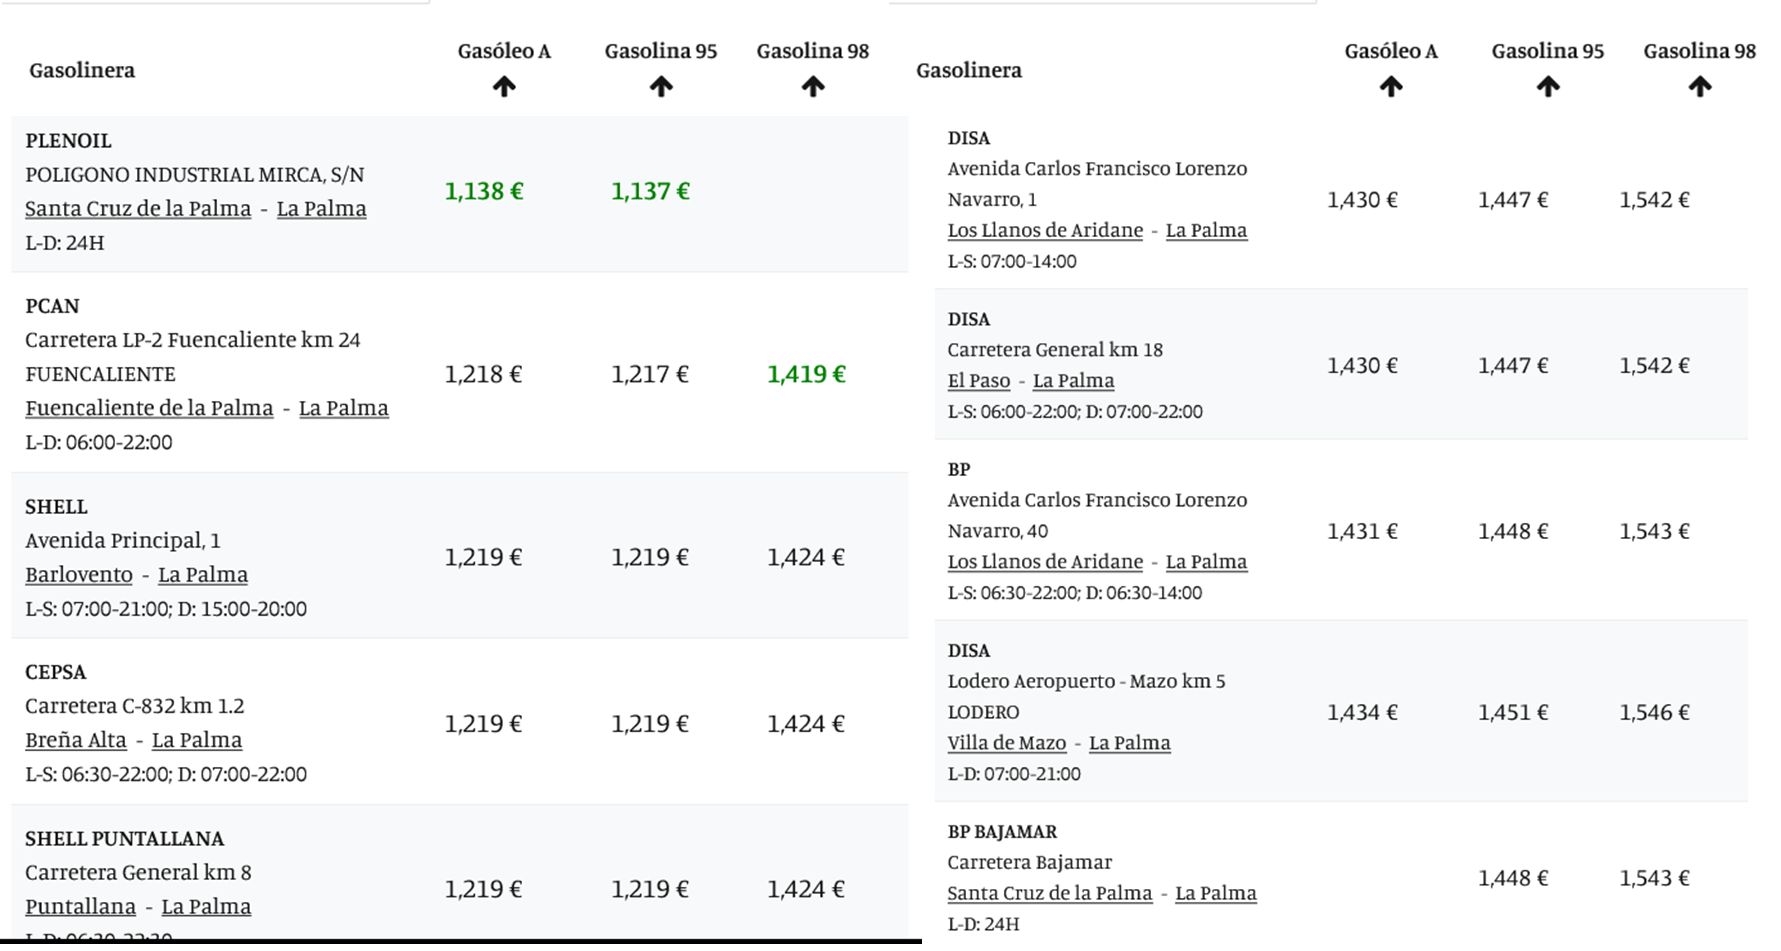Image resolution: width=1781 pixels, height=951 pixels.
Task: Click the Puntallana municipality link
Action: coord(80,907)
